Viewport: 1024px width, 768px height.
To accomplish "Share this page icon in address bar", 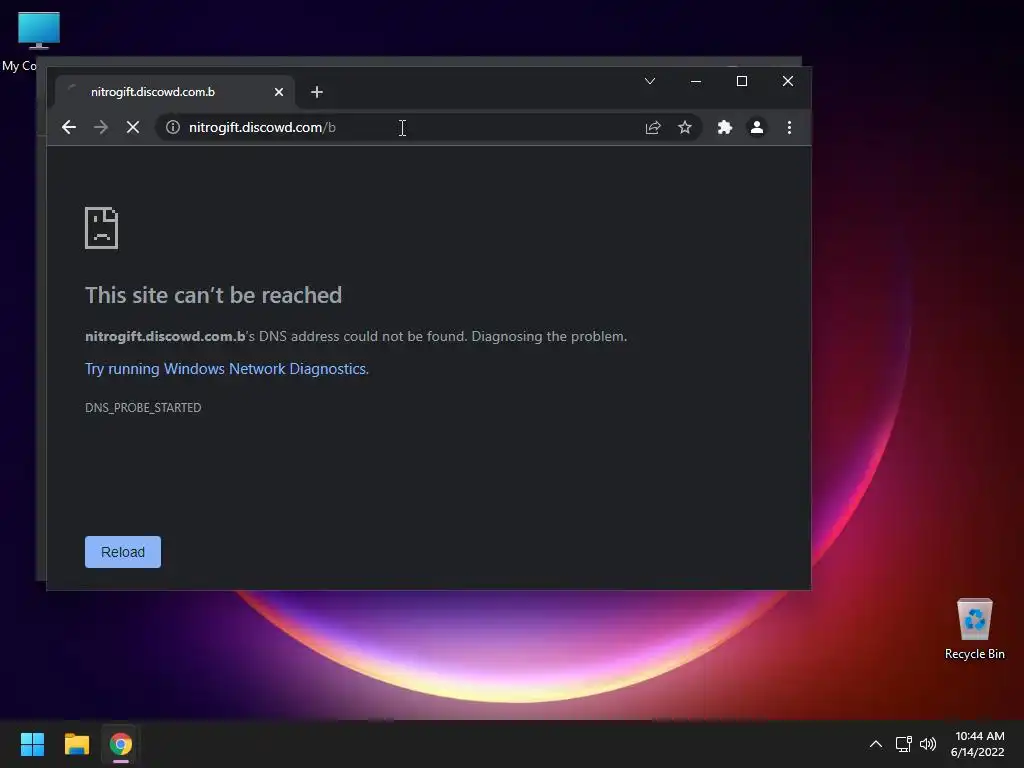I will point(653,127).
